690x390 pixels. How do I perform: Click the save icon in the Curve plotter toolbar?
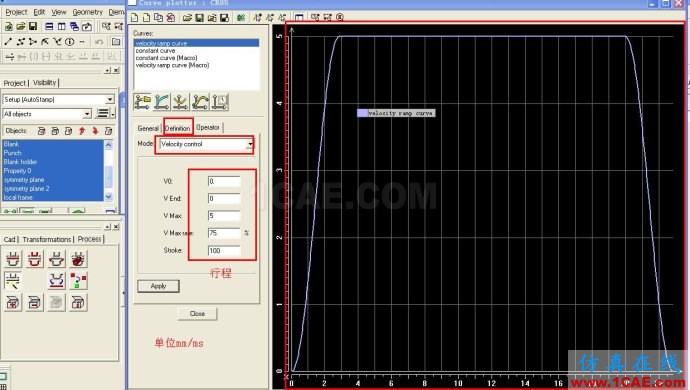199,18
